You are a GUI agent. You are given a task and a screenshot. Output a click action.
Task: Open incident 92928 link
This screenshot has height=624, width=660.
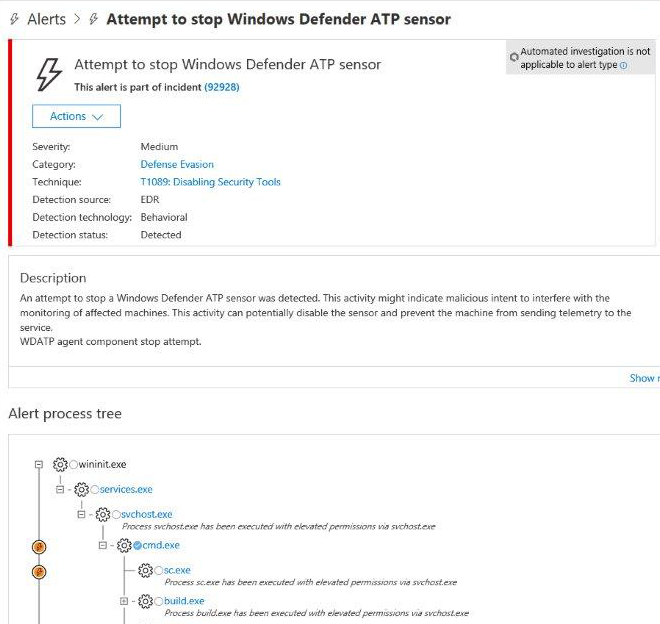pyautogui.click(x=221, y=87)
